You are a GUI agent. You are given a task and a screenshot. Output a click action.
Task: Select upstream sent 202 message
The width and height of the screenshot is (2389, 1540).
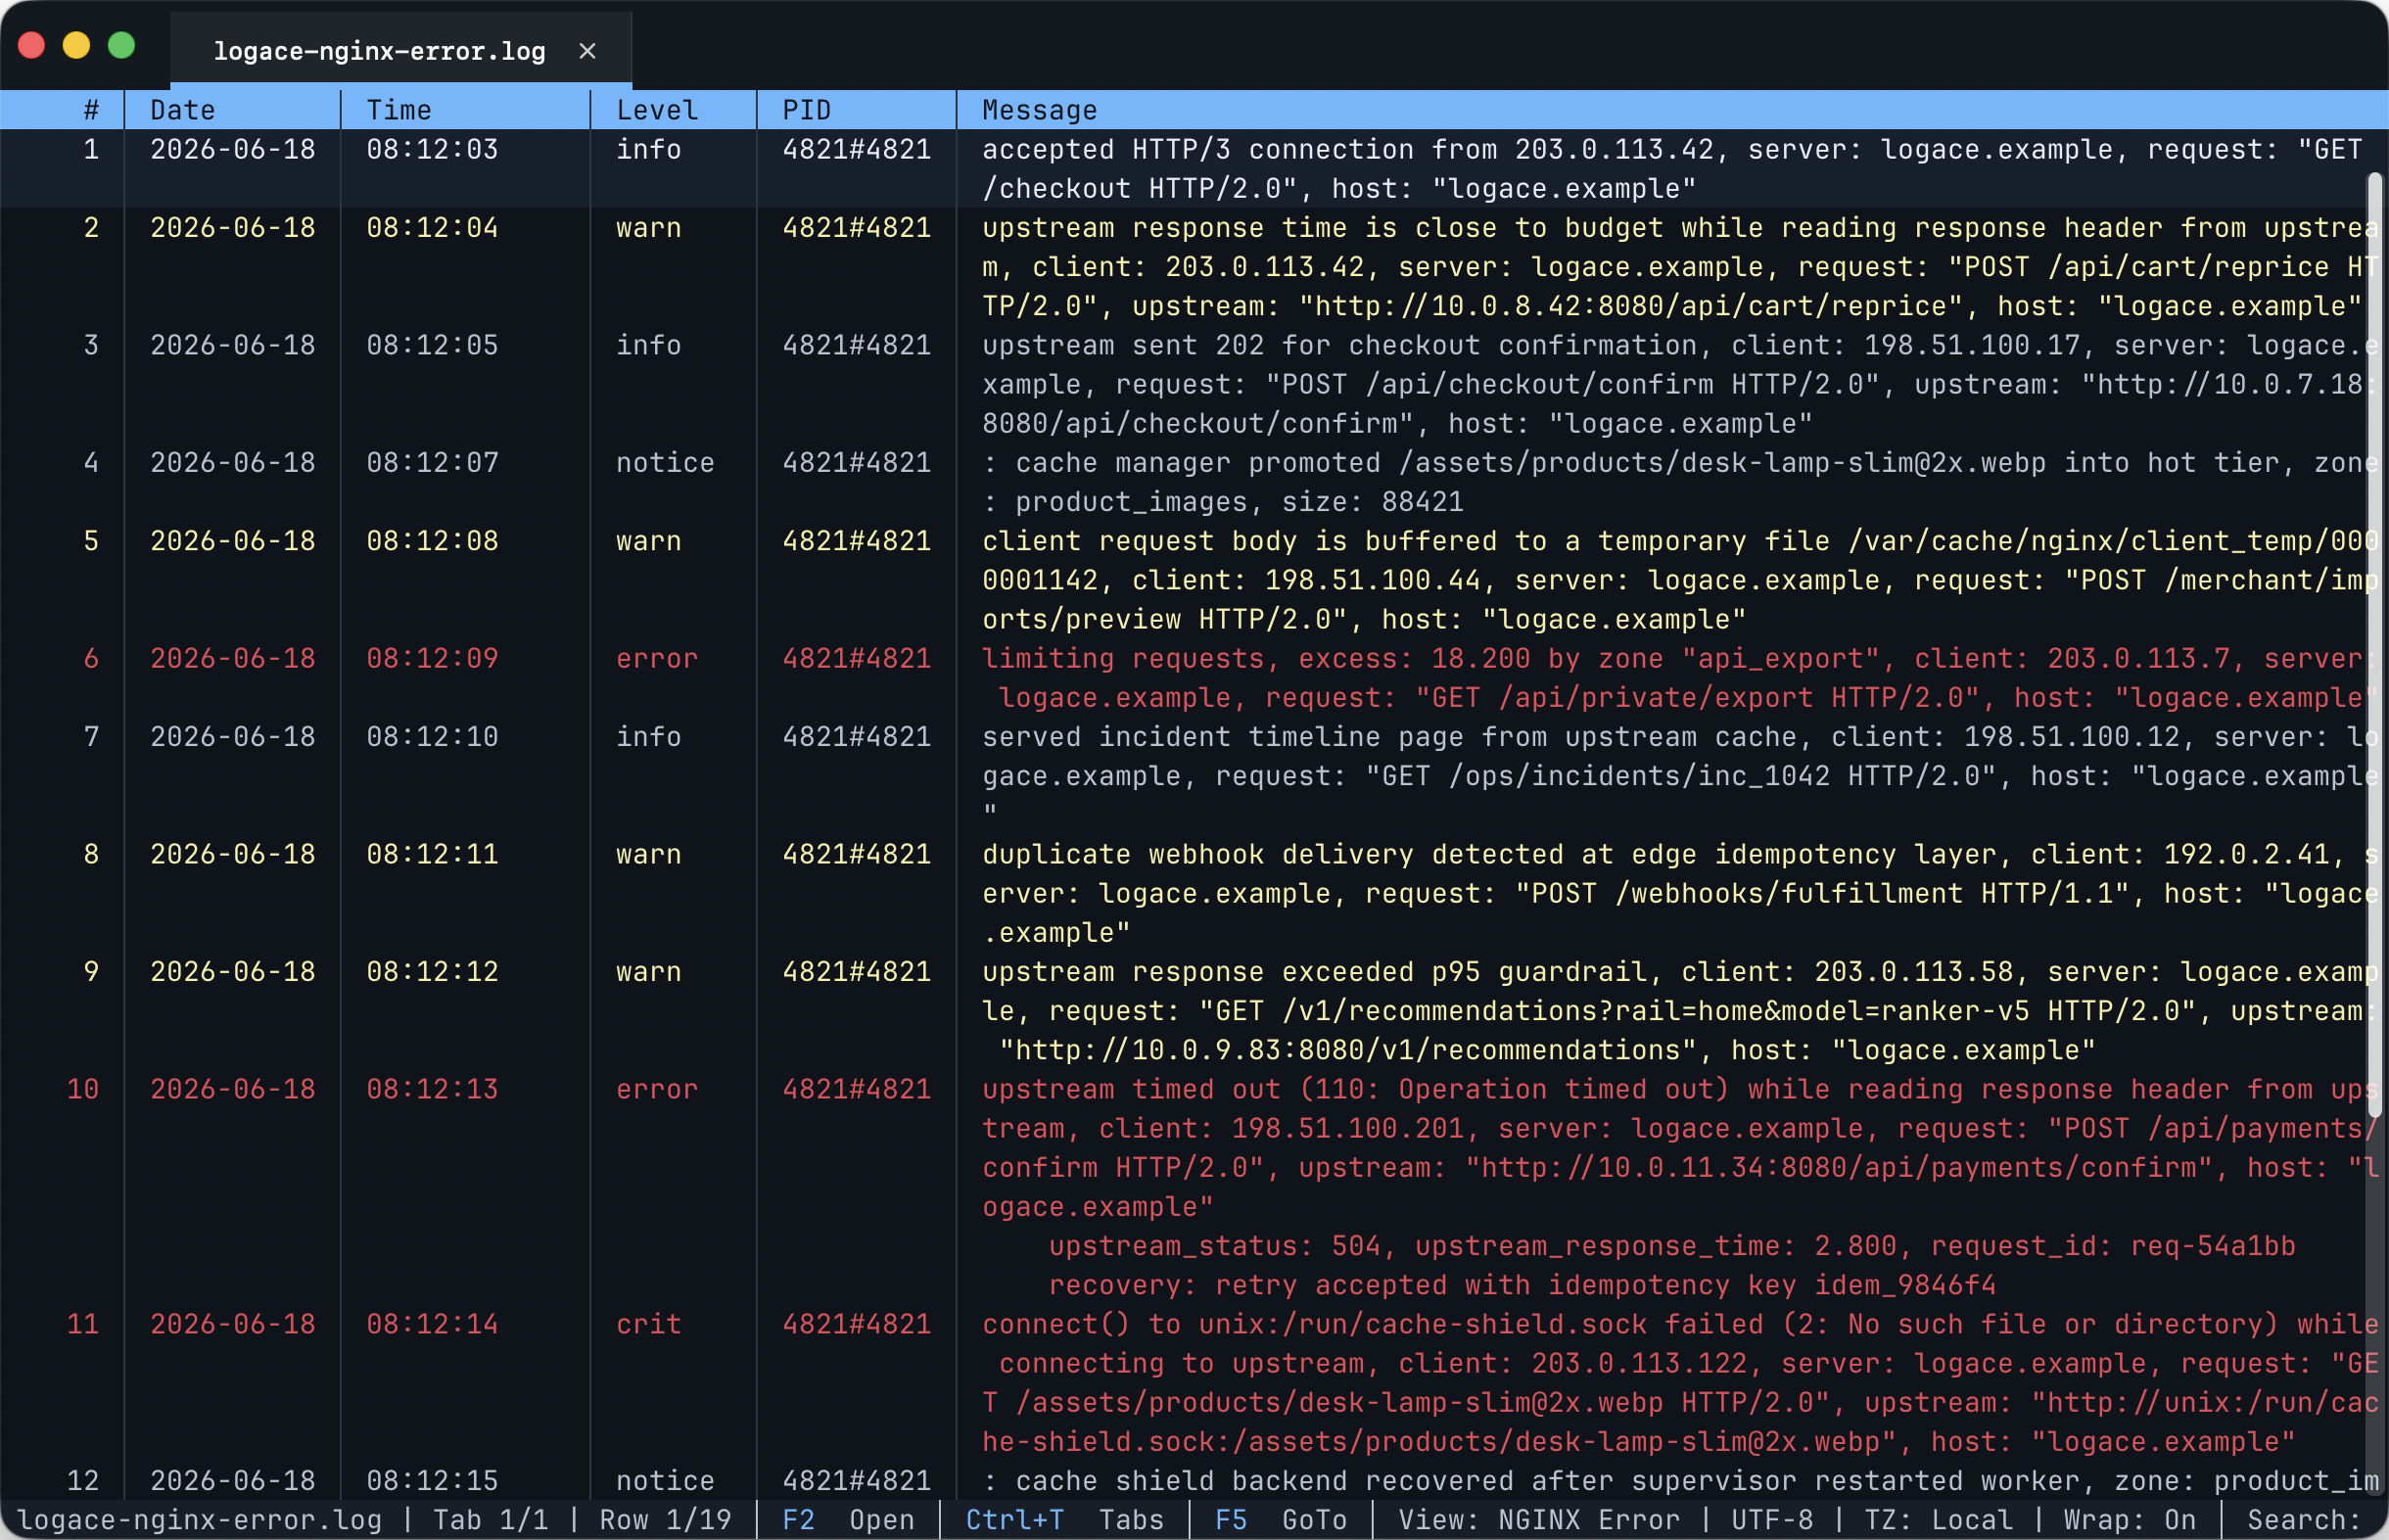[1680, 384]
